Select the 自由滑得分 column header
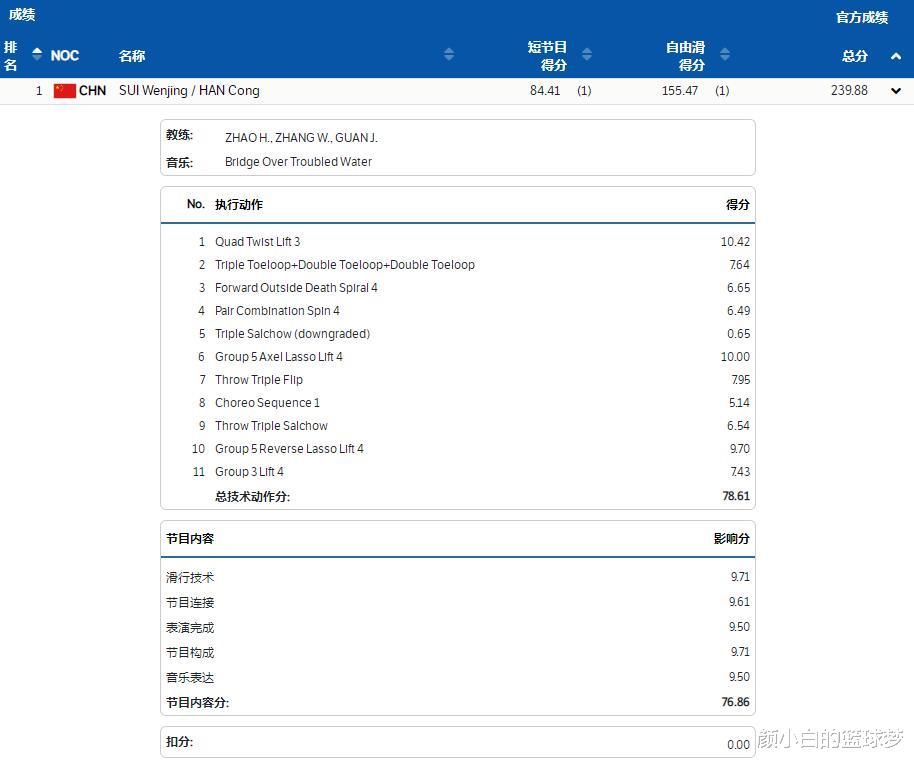This screenshot has height=763, width=914. pyautogui.click(x=686, y=56)
